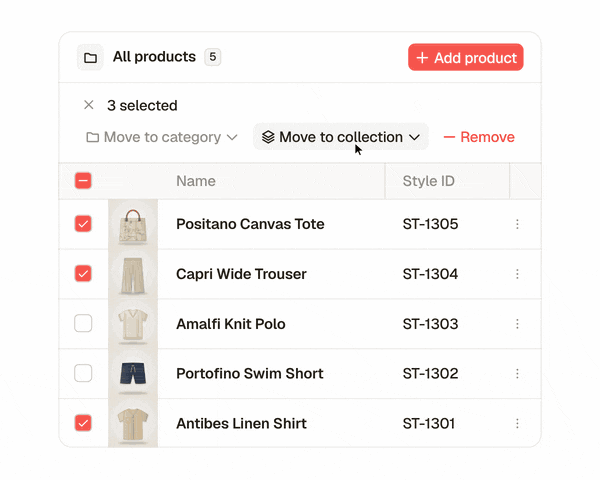Check the Portofino Swim Short checkbox
The width and height of the screenshot is (600, 480).
[x=83, y=373]
